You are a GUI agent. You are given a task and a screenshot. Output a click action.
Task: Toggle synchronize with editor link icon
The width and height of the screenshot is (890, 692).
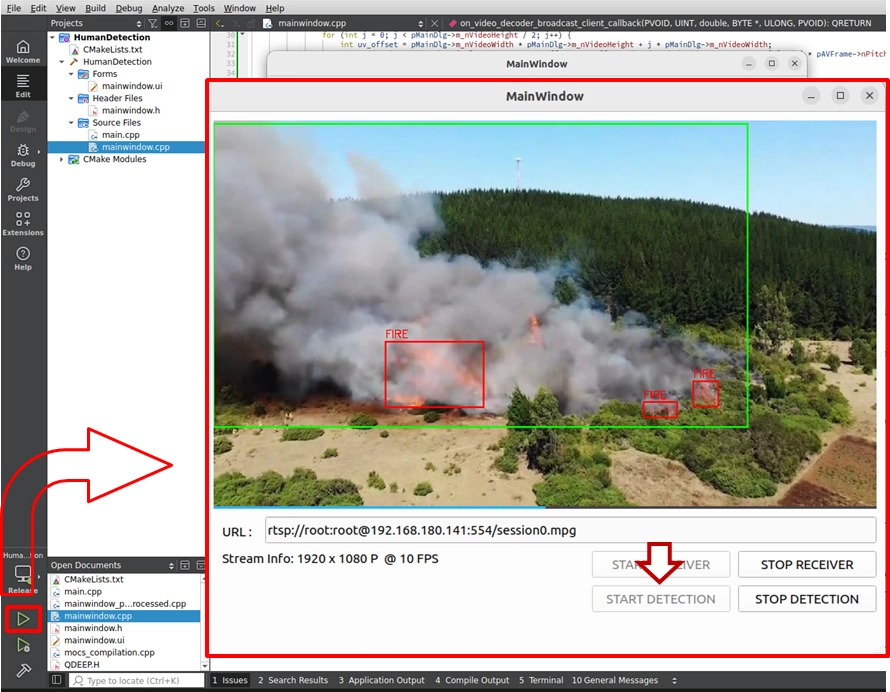pyautogui.click(x=169, y=23)
